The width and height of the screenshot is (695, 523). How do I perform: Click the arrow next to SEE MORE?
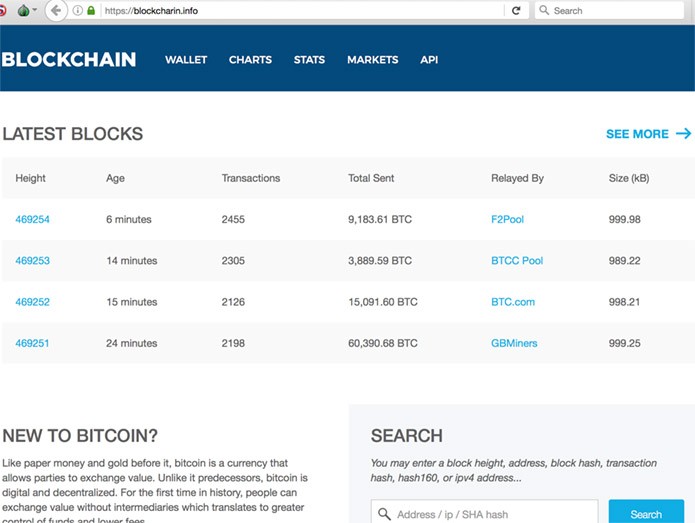pos(684,134)
